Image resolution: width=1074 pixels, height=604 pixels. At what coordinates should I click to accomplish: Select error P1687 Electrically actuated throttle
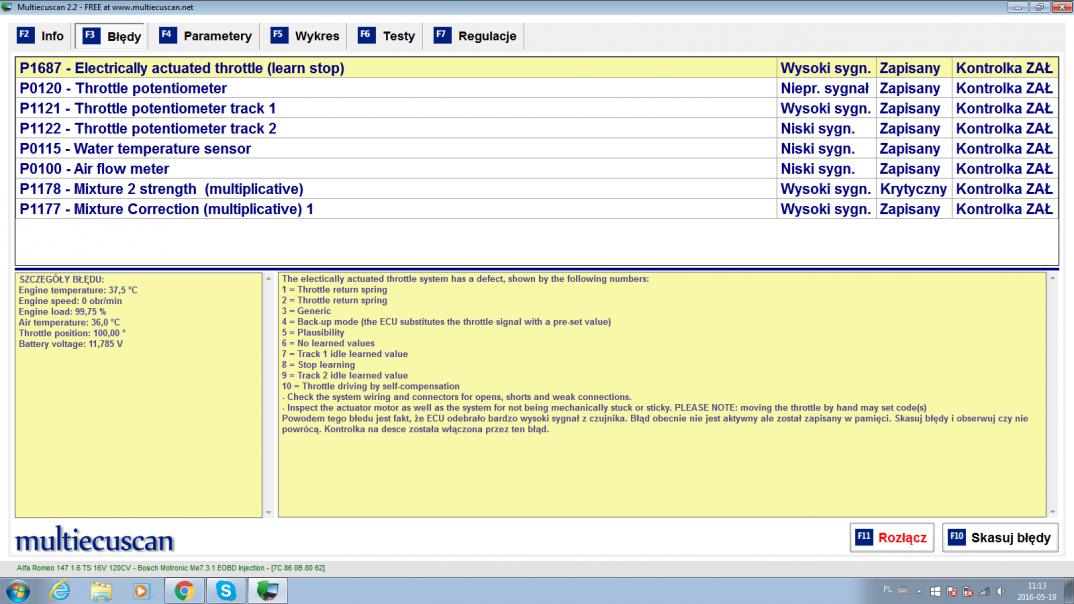click(x=536, y=68)
